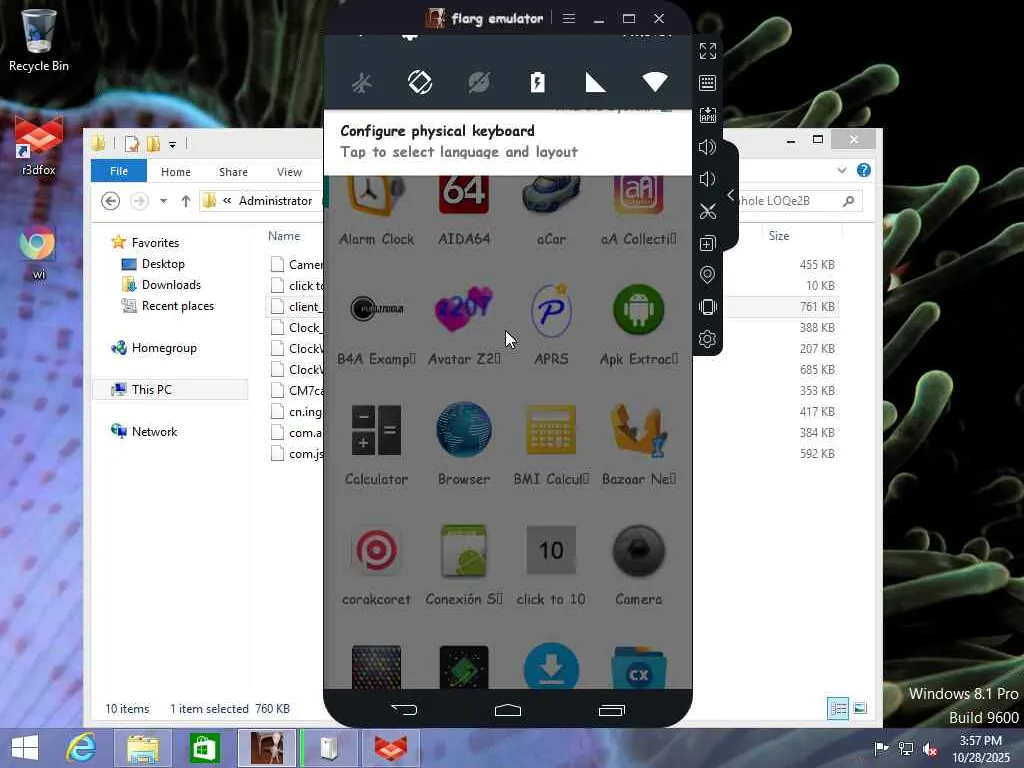The image size is (1024, 768).
Task: Open File tab in Explorer
Action: (x=119, y=171)
